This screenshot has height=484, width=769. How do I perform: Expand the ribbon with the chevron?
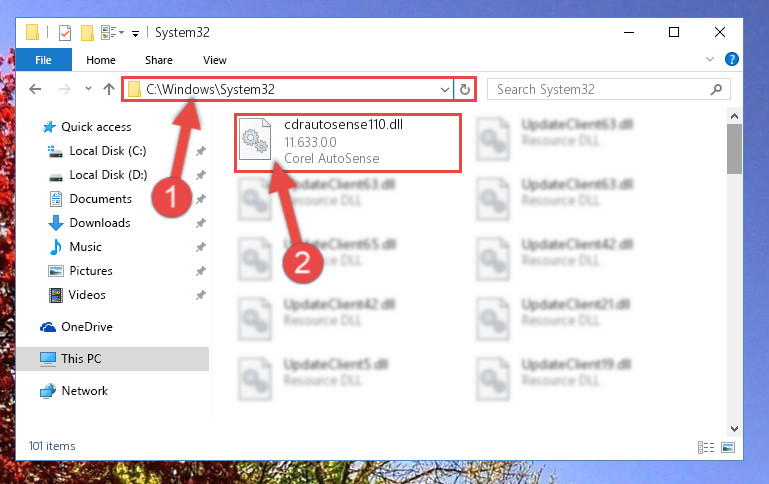(x=710, y=59)
